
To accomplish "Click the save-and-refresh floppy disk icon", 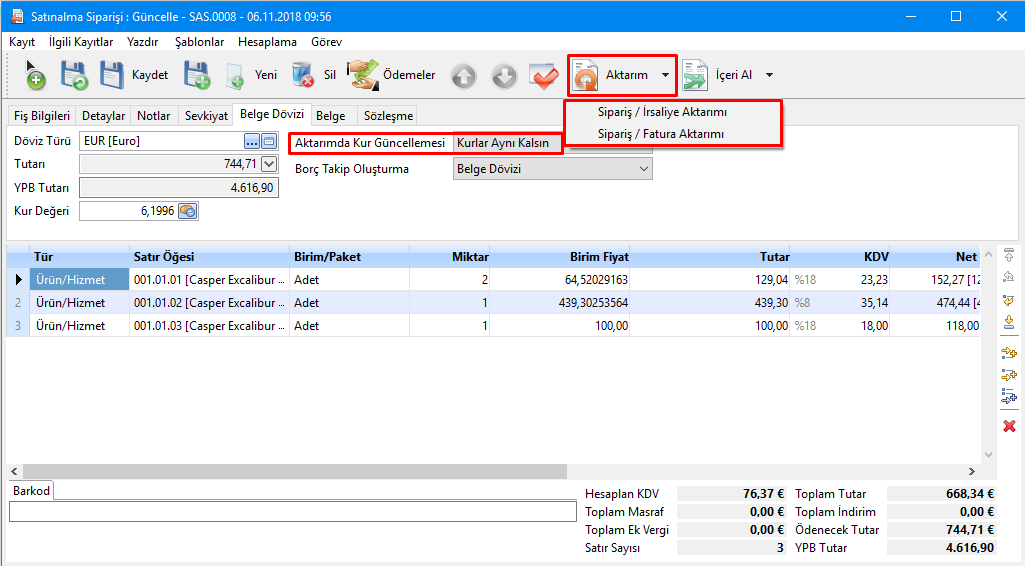I will (74, 75).
